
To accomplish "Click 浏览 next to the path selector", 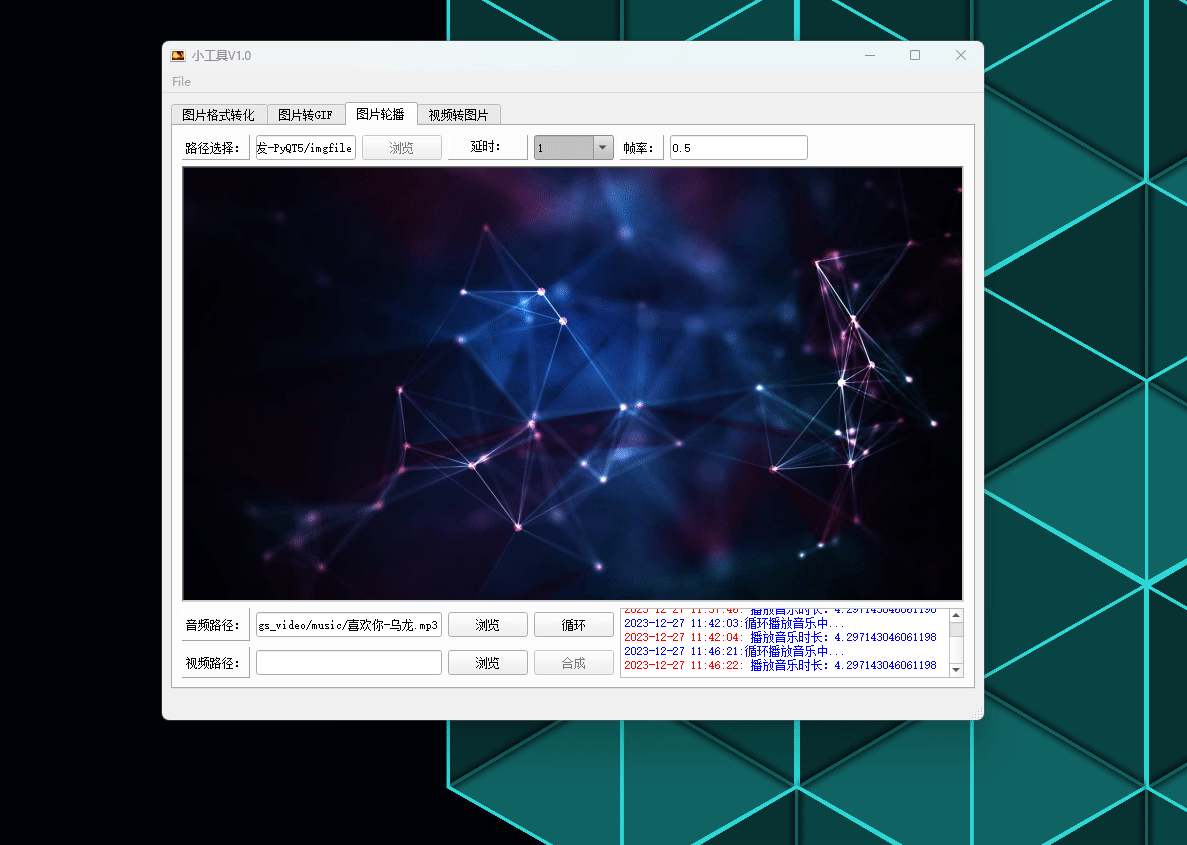I will pos(401,147).
